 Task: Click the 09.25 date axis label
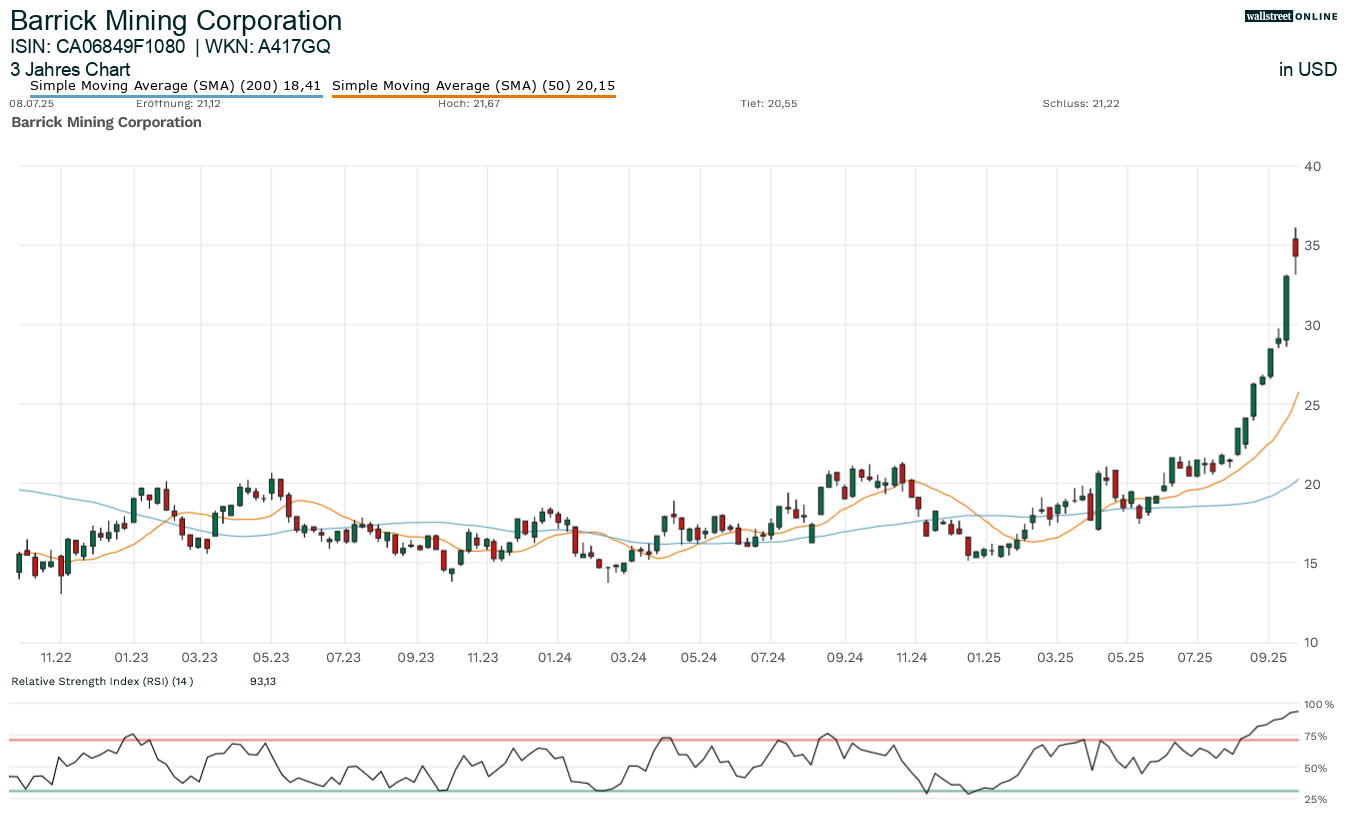tap(1268, 657)
